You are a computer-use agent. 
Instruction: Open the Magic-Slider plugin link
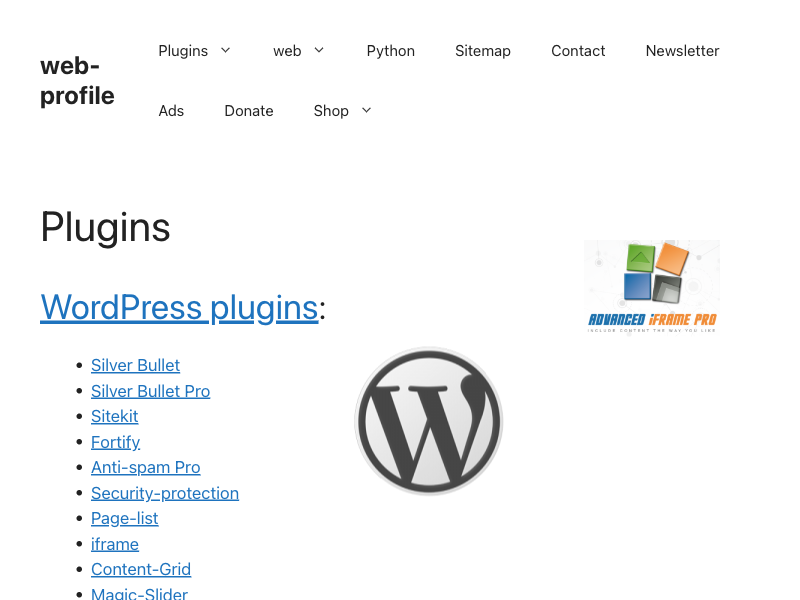139,593
